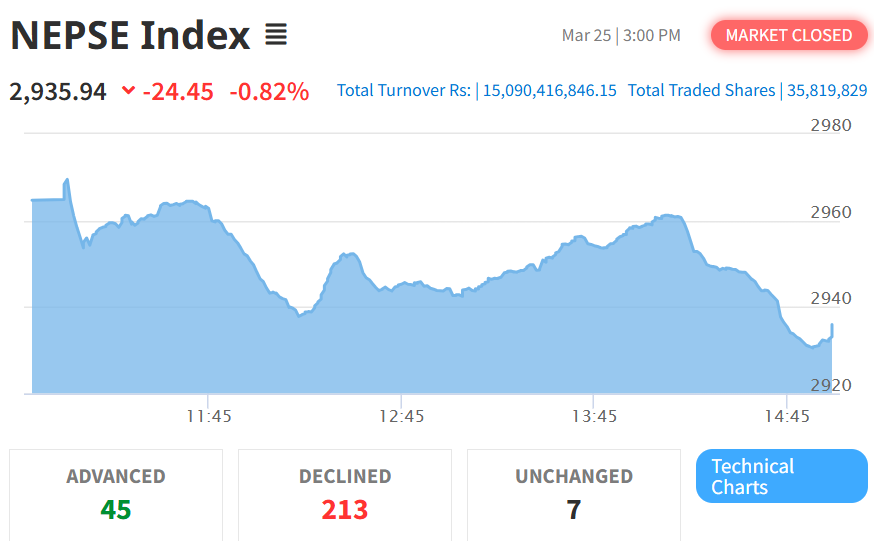Click the MARKET CLOSED badge
Screen dimensions: 874x541
point(788,35)
